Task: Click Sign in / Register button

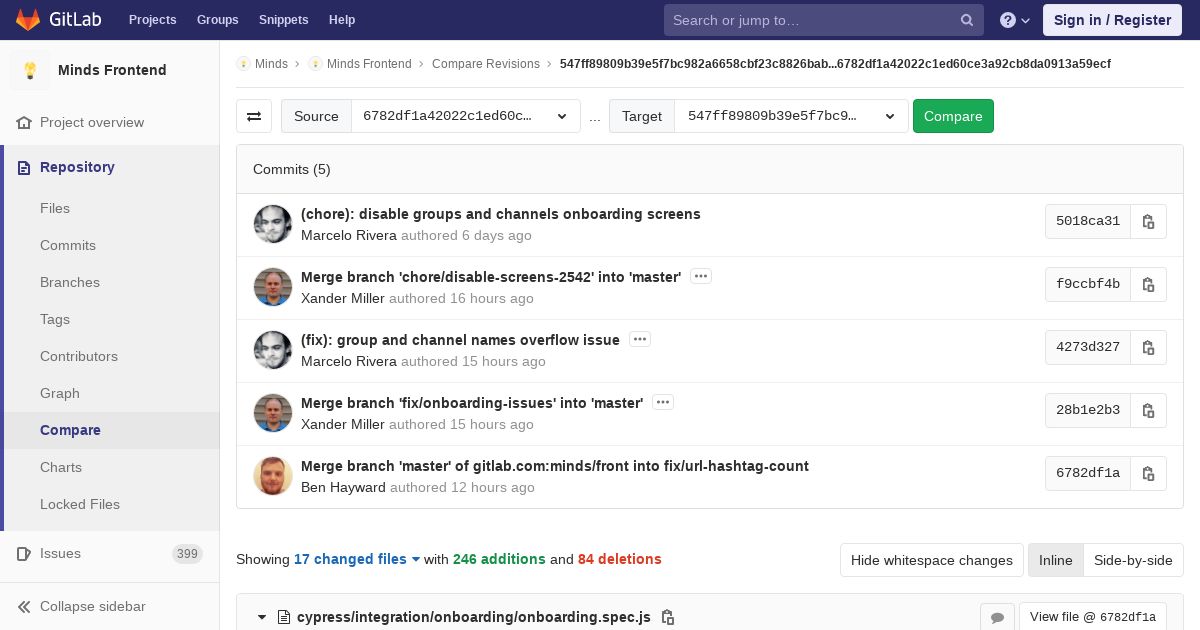Action: point(1112,20)
